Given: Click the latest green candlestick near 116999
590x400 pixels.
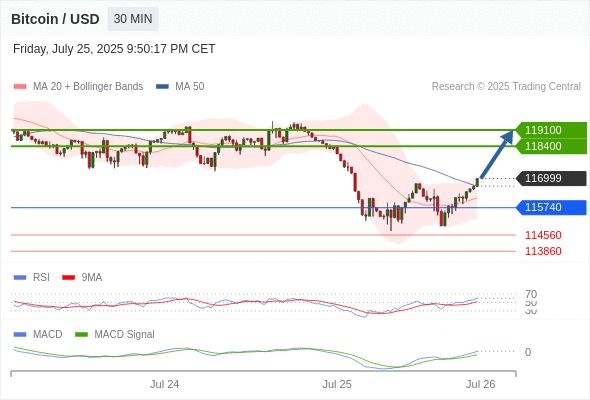Looking at the screenshot, I should tap(477, 182).
